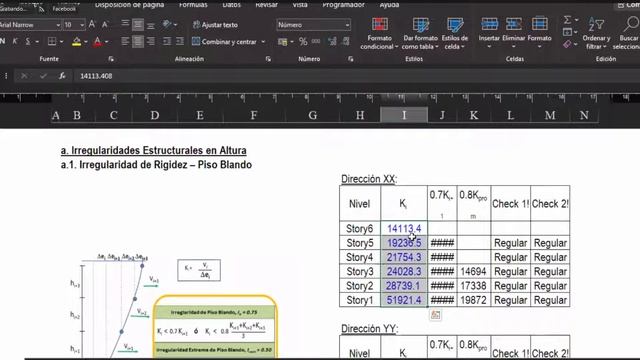Align text to the vertical middle

(x=138, y=24)
